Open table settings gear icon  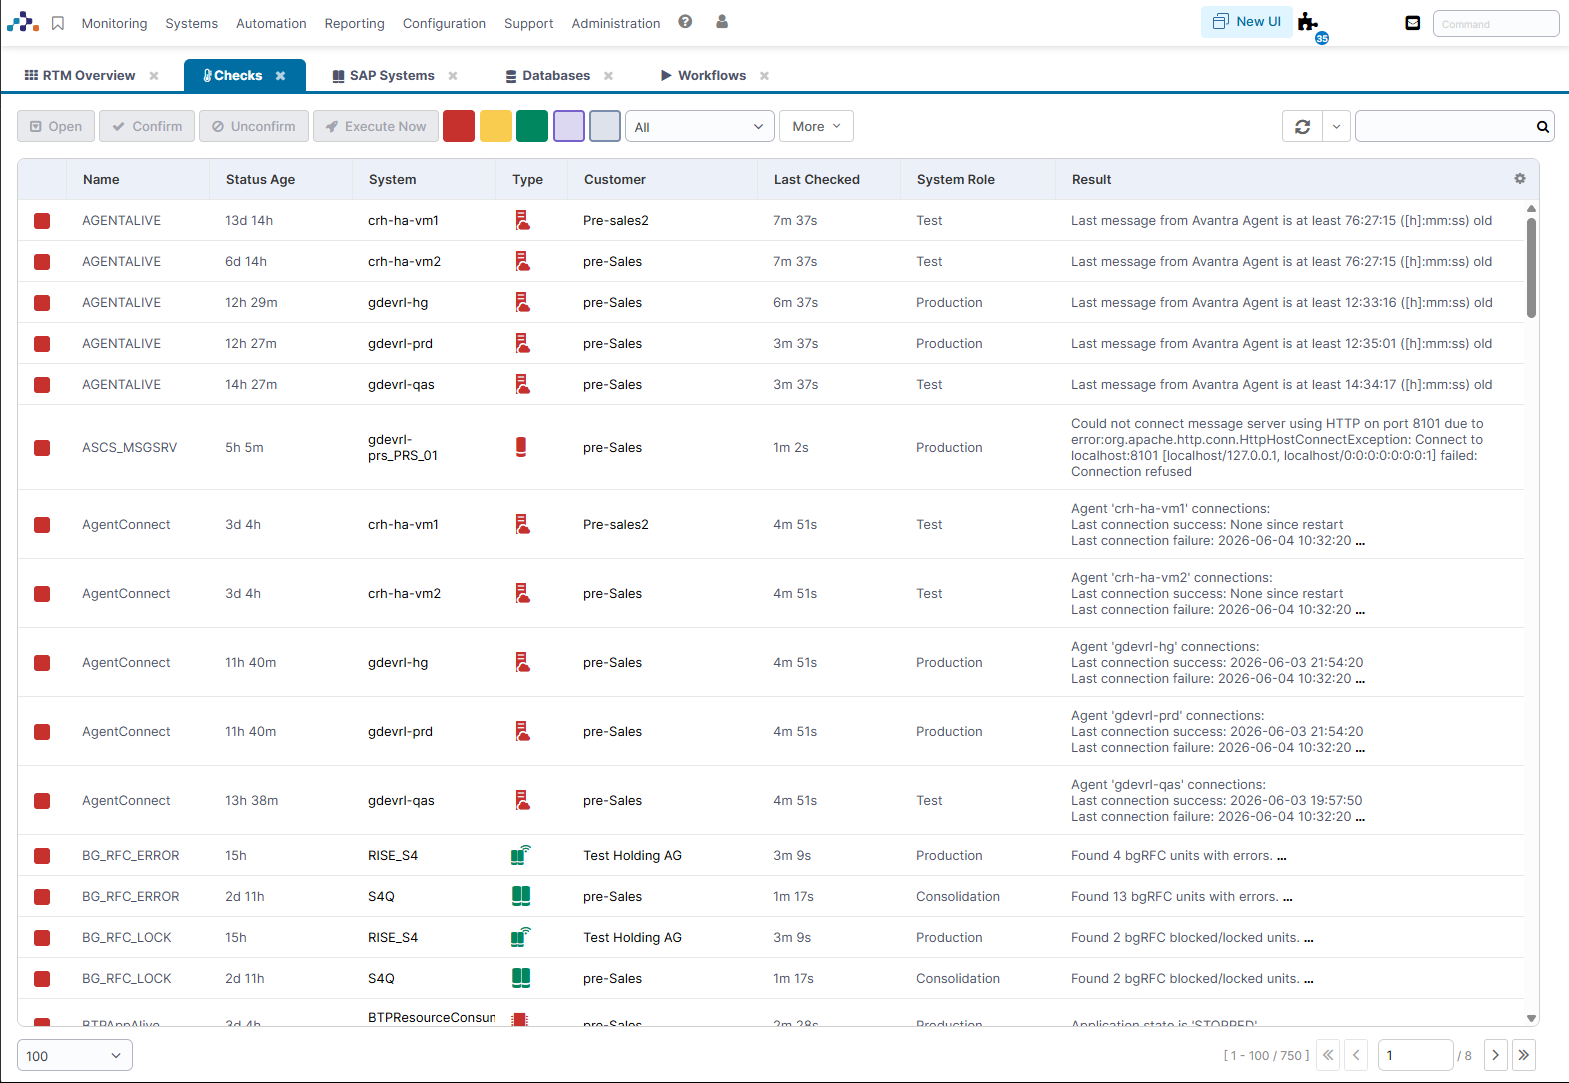pos(1520,179)
